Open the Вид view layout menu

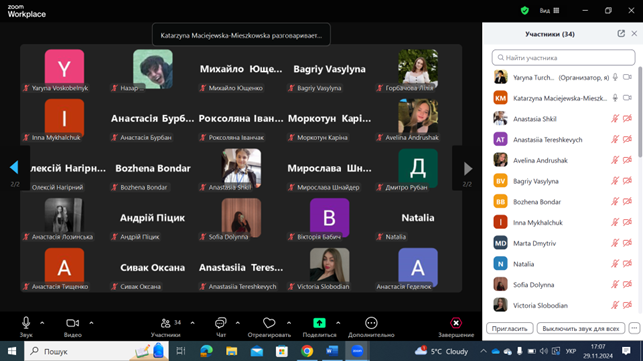(x=550, y=11)
